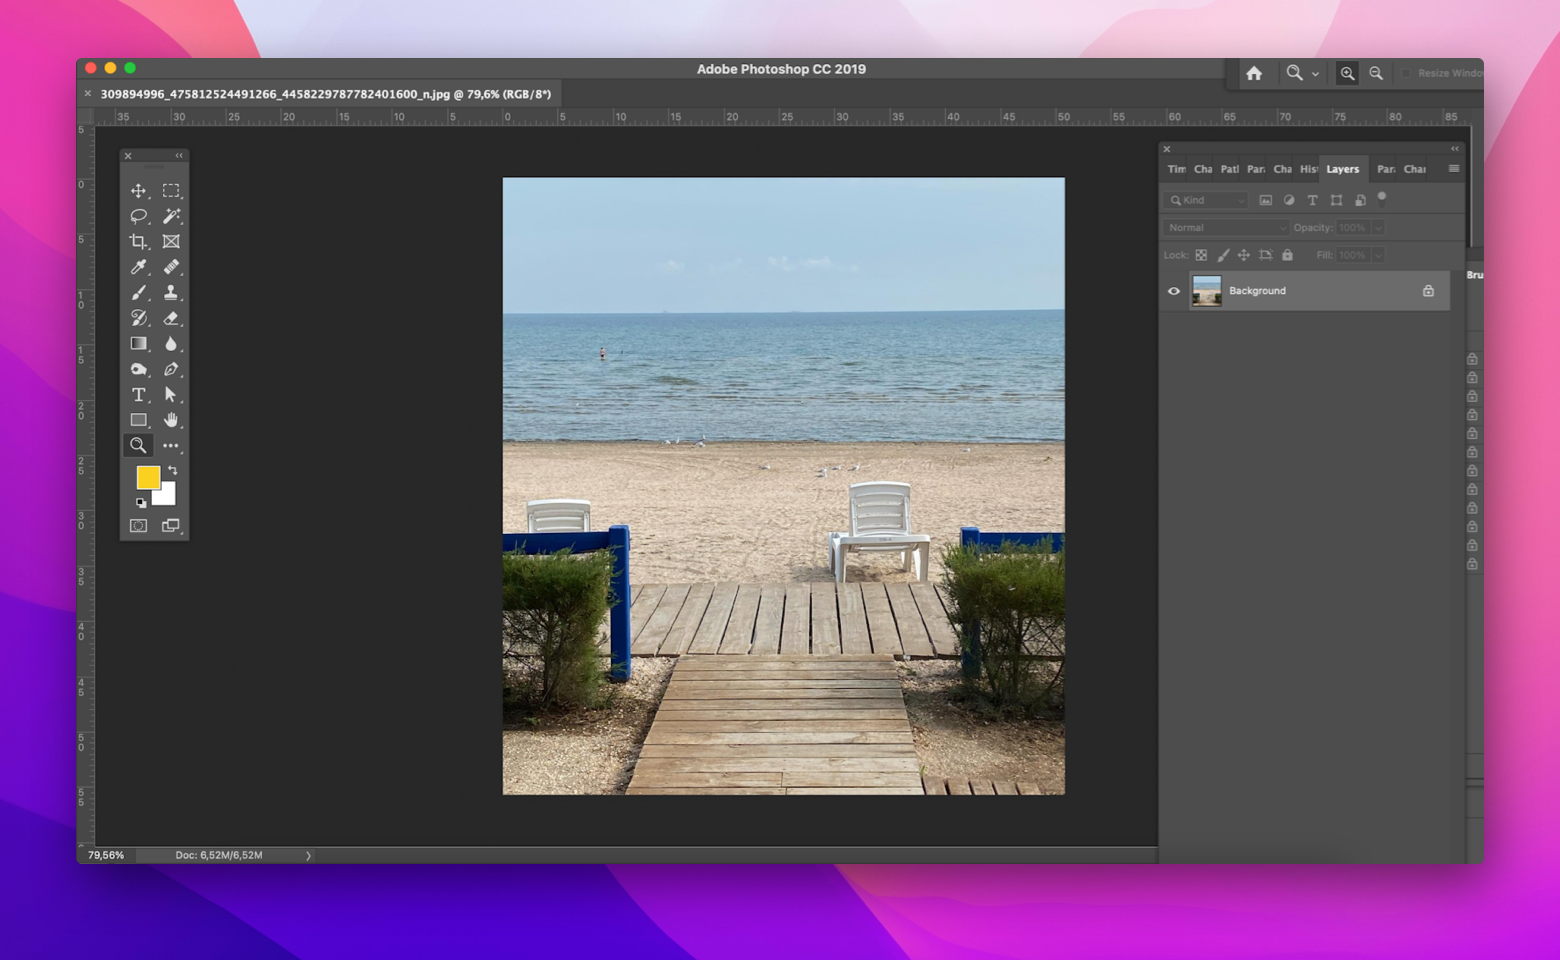Open the Kind filter dropdown
The height and width of the screenshot is (960, 1560).
pyautogui.click(x=1205, y=200)
